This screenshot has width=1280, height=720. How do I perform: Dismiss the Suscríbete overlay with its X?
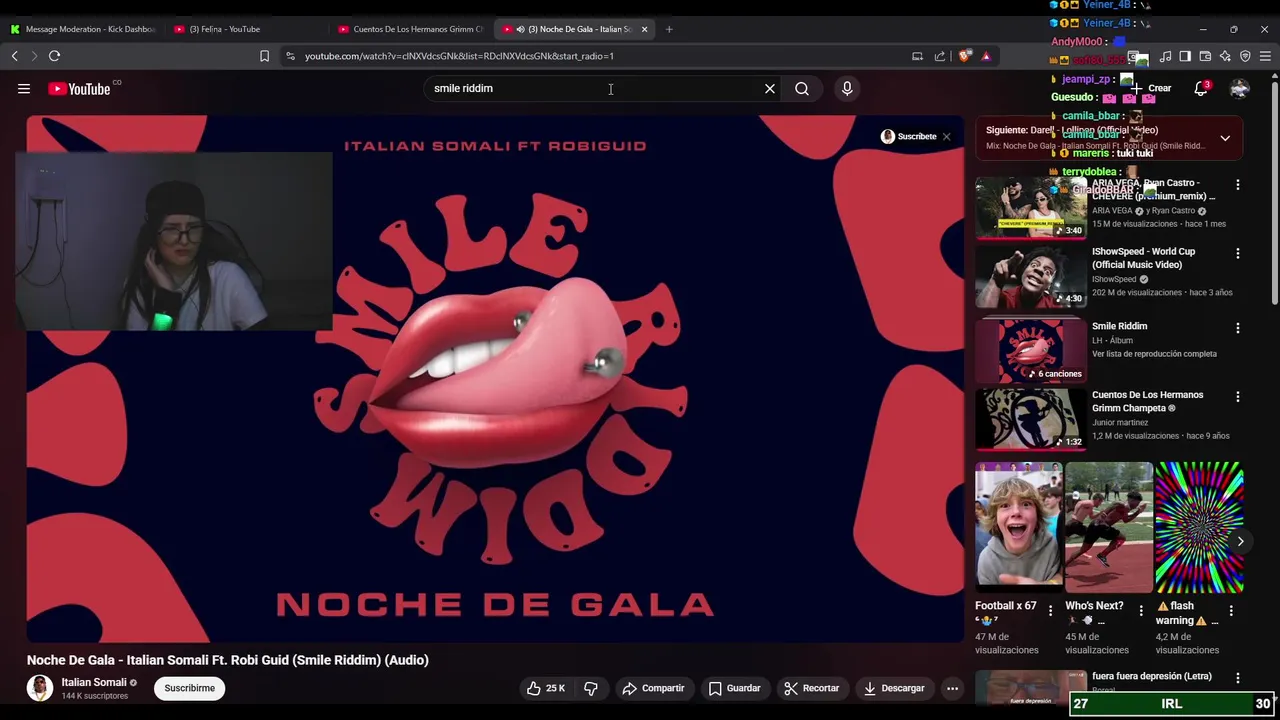click(946, 137)
